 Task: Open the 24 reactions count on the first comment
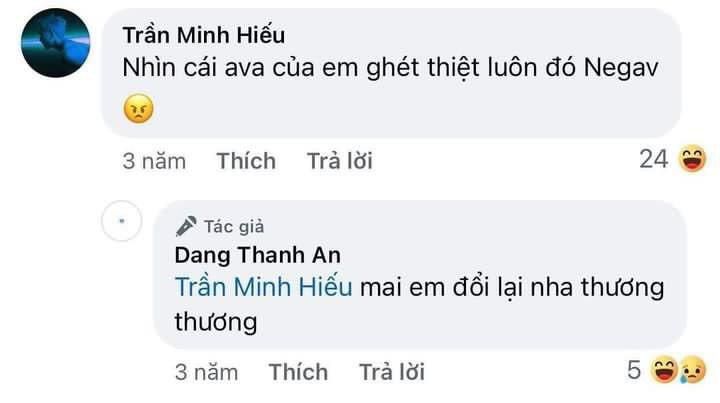[653, 159]
